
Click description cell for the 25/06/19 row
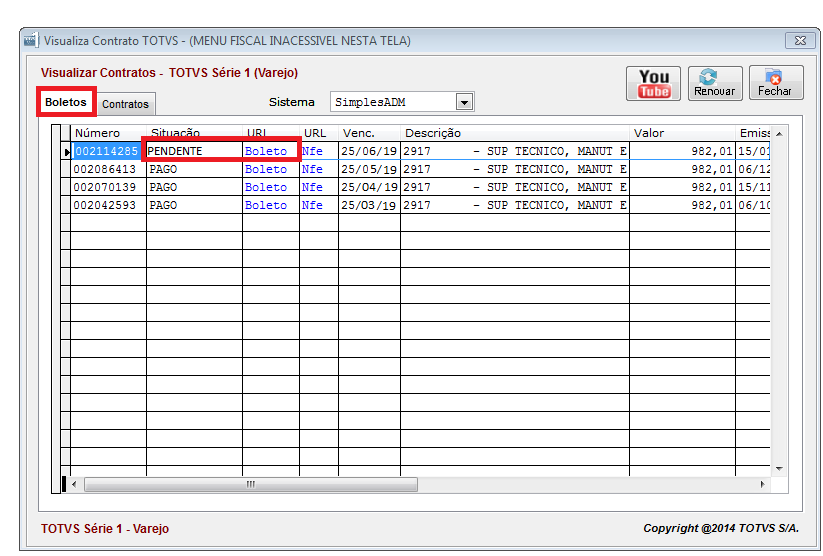tap(514, 151)
